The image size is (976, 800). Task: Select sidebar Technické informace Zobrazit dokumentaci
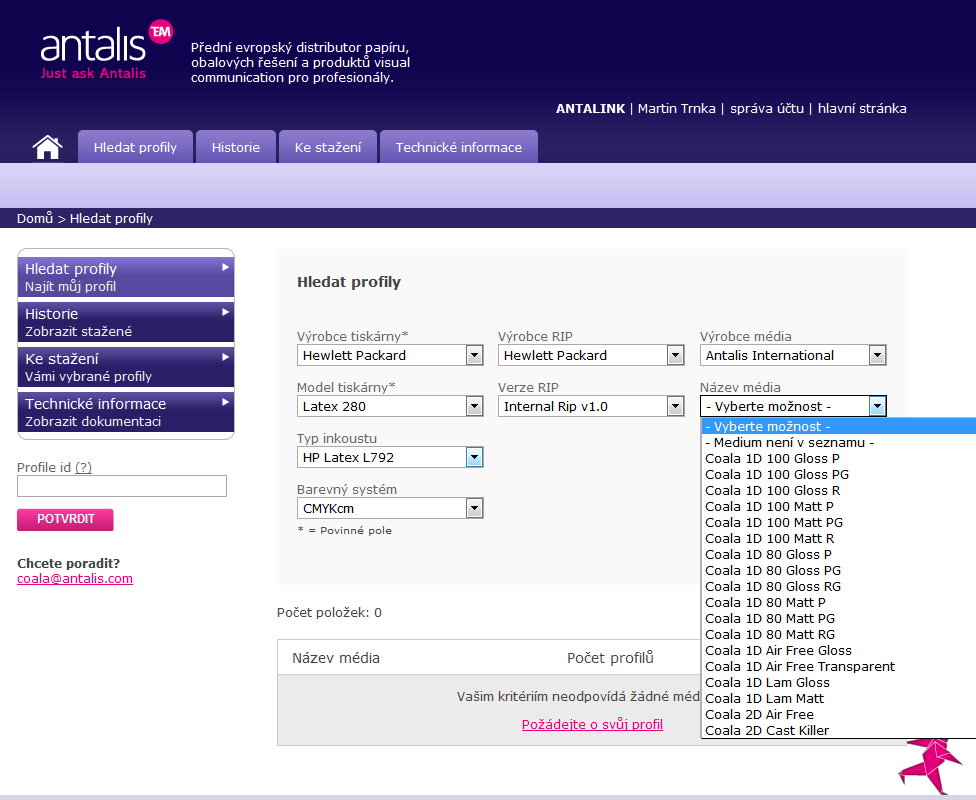click(126, 412)
